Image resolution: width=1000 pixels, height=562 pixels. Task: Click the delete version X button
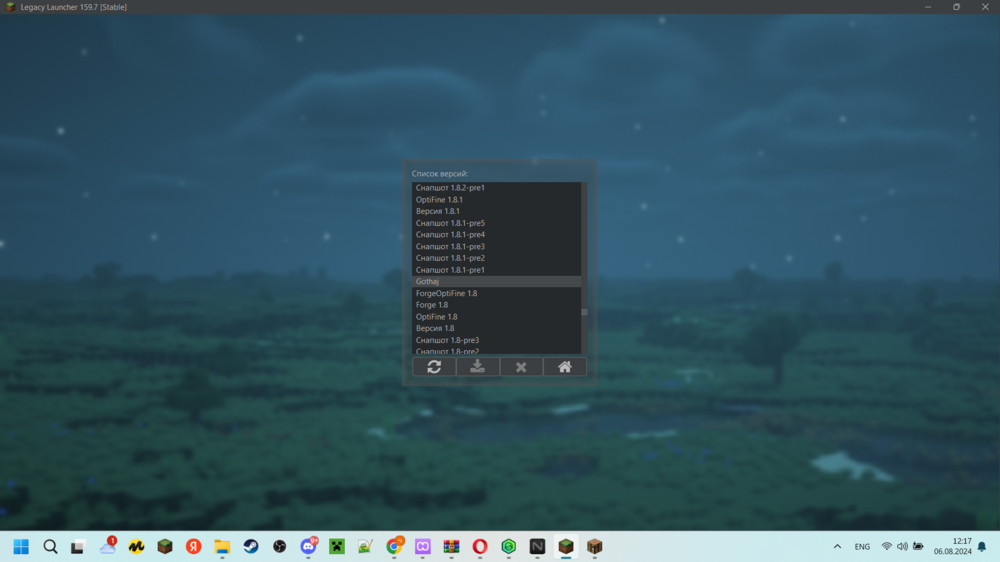pyautogui.click(x=521, y=367)
